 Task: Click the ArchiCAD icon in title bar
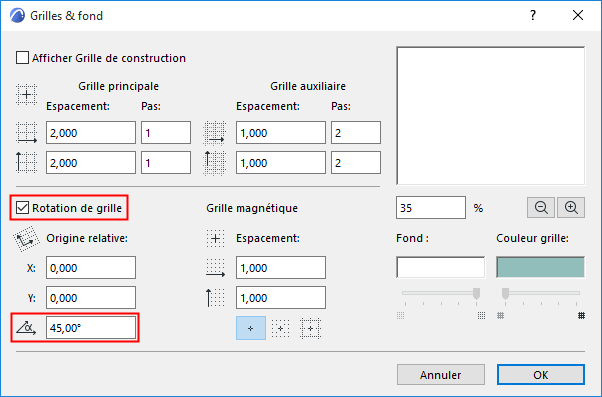coord(17,16)
